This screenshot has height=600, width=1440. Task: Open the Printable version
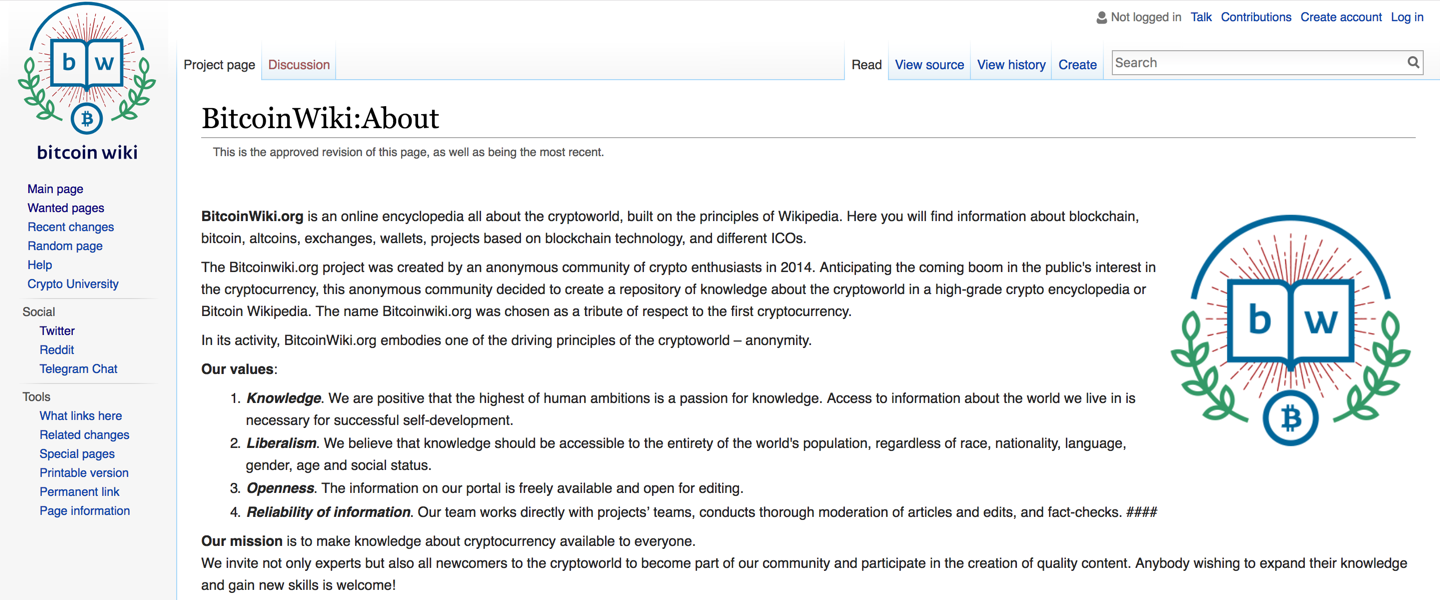click(x=83, y=472)
